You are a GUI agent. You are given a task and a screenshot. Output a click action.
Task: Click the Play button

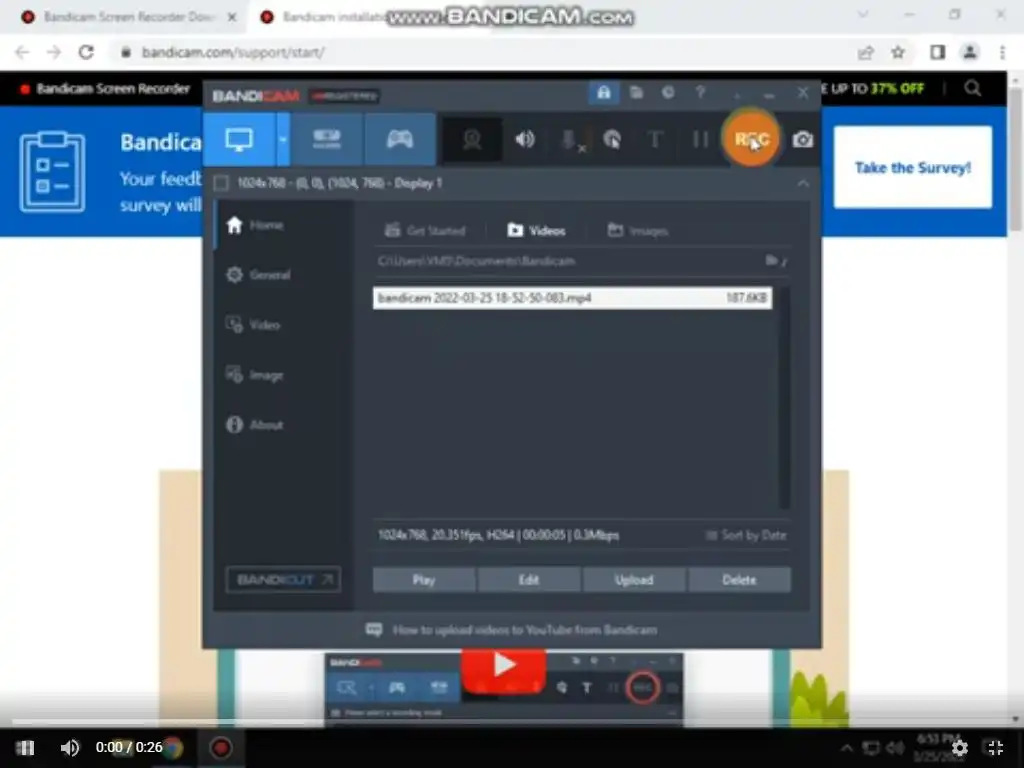424,580
